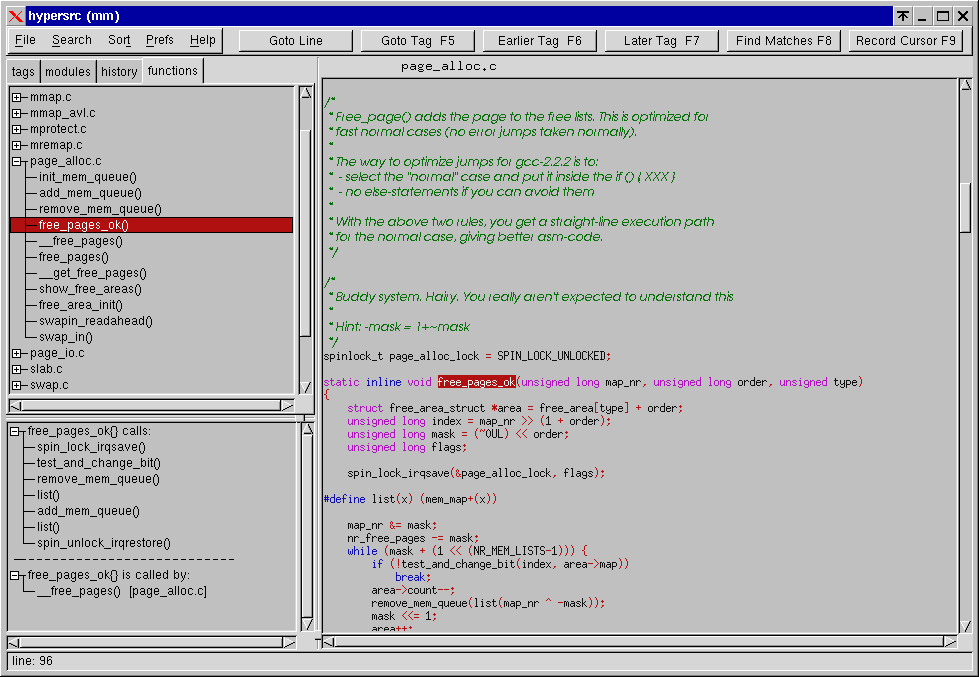Click the Record Cursor F9 button
This screenshot has width=979, height=677.
point(906,41)
